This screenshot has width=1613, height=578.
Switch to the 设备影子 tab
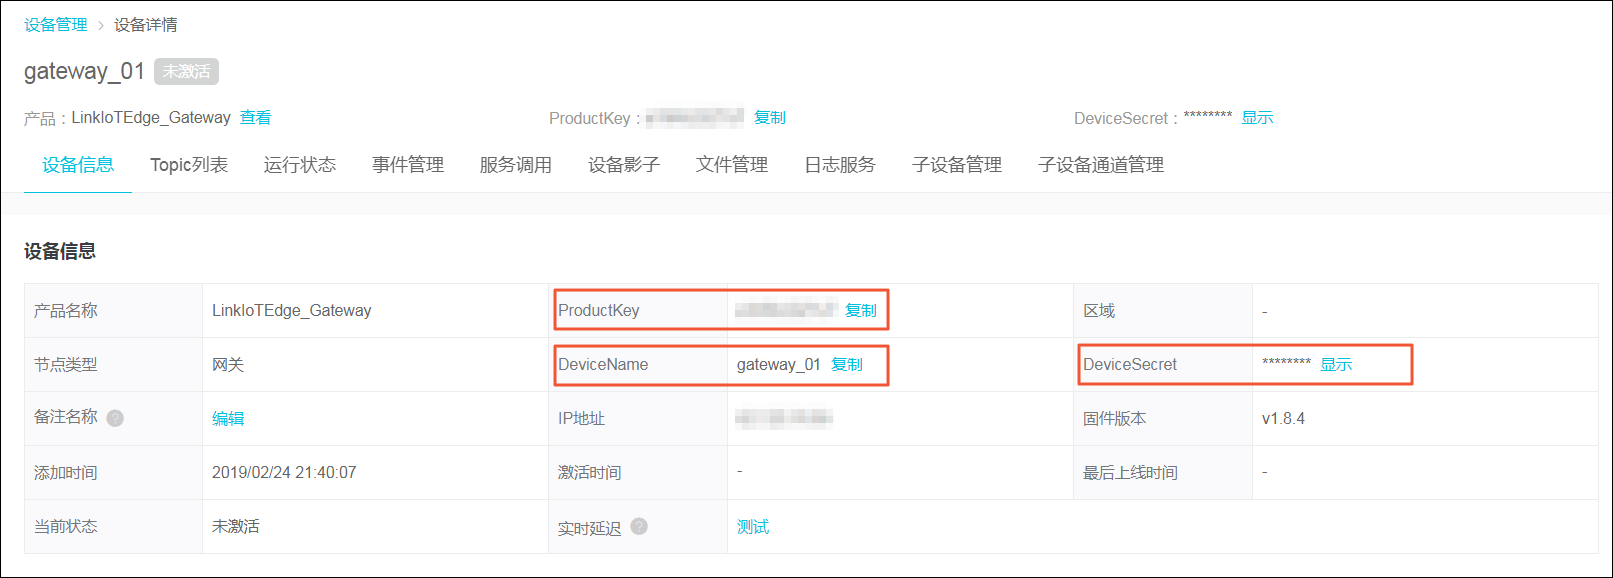[624, 165]
